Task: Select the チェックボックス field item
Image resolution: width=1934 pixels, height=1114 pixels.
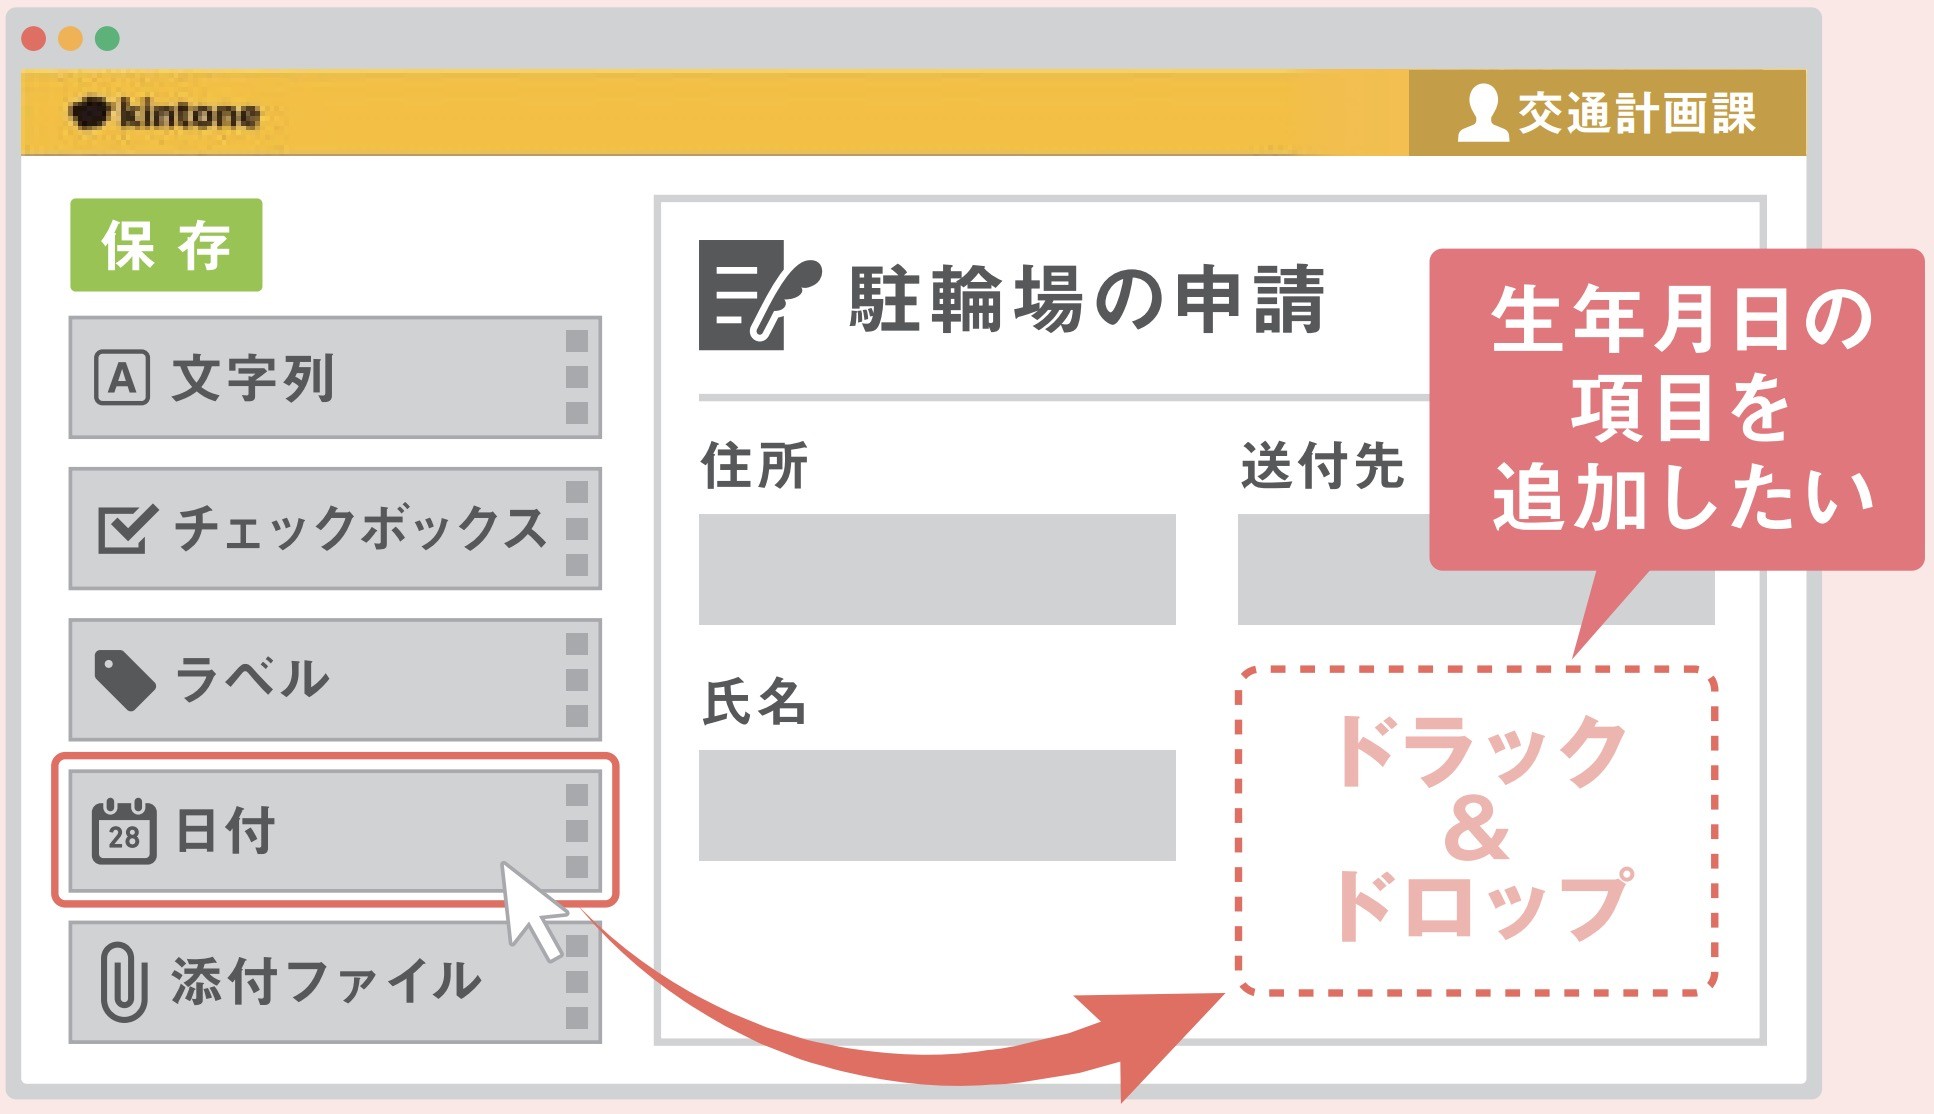Action: (x=335, y=529)
